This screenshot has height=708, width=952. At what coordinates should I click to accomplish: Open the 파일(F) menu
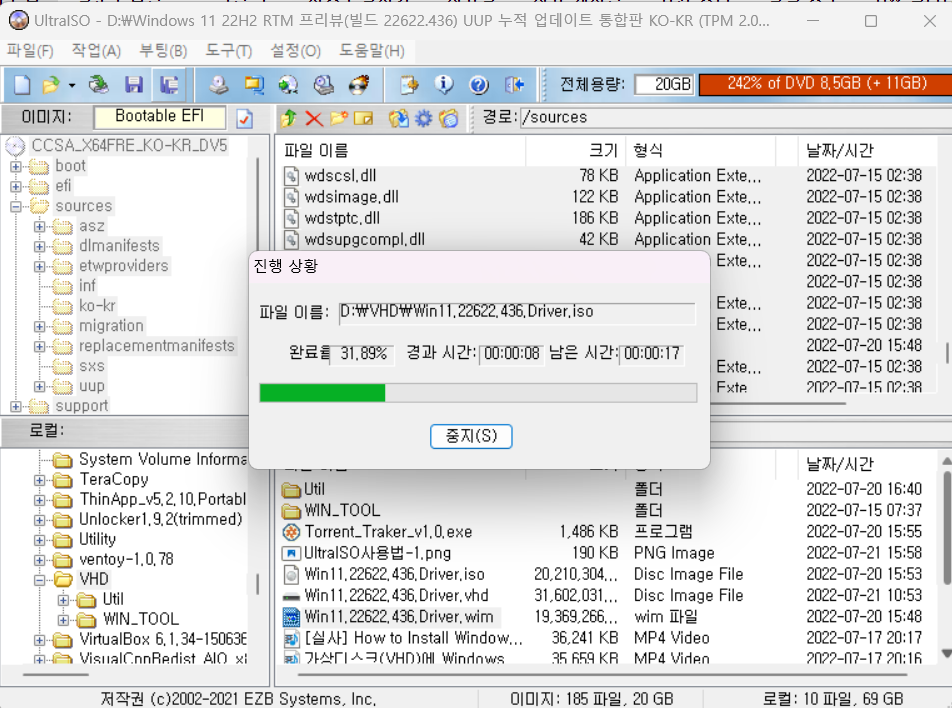click(30, 51)
